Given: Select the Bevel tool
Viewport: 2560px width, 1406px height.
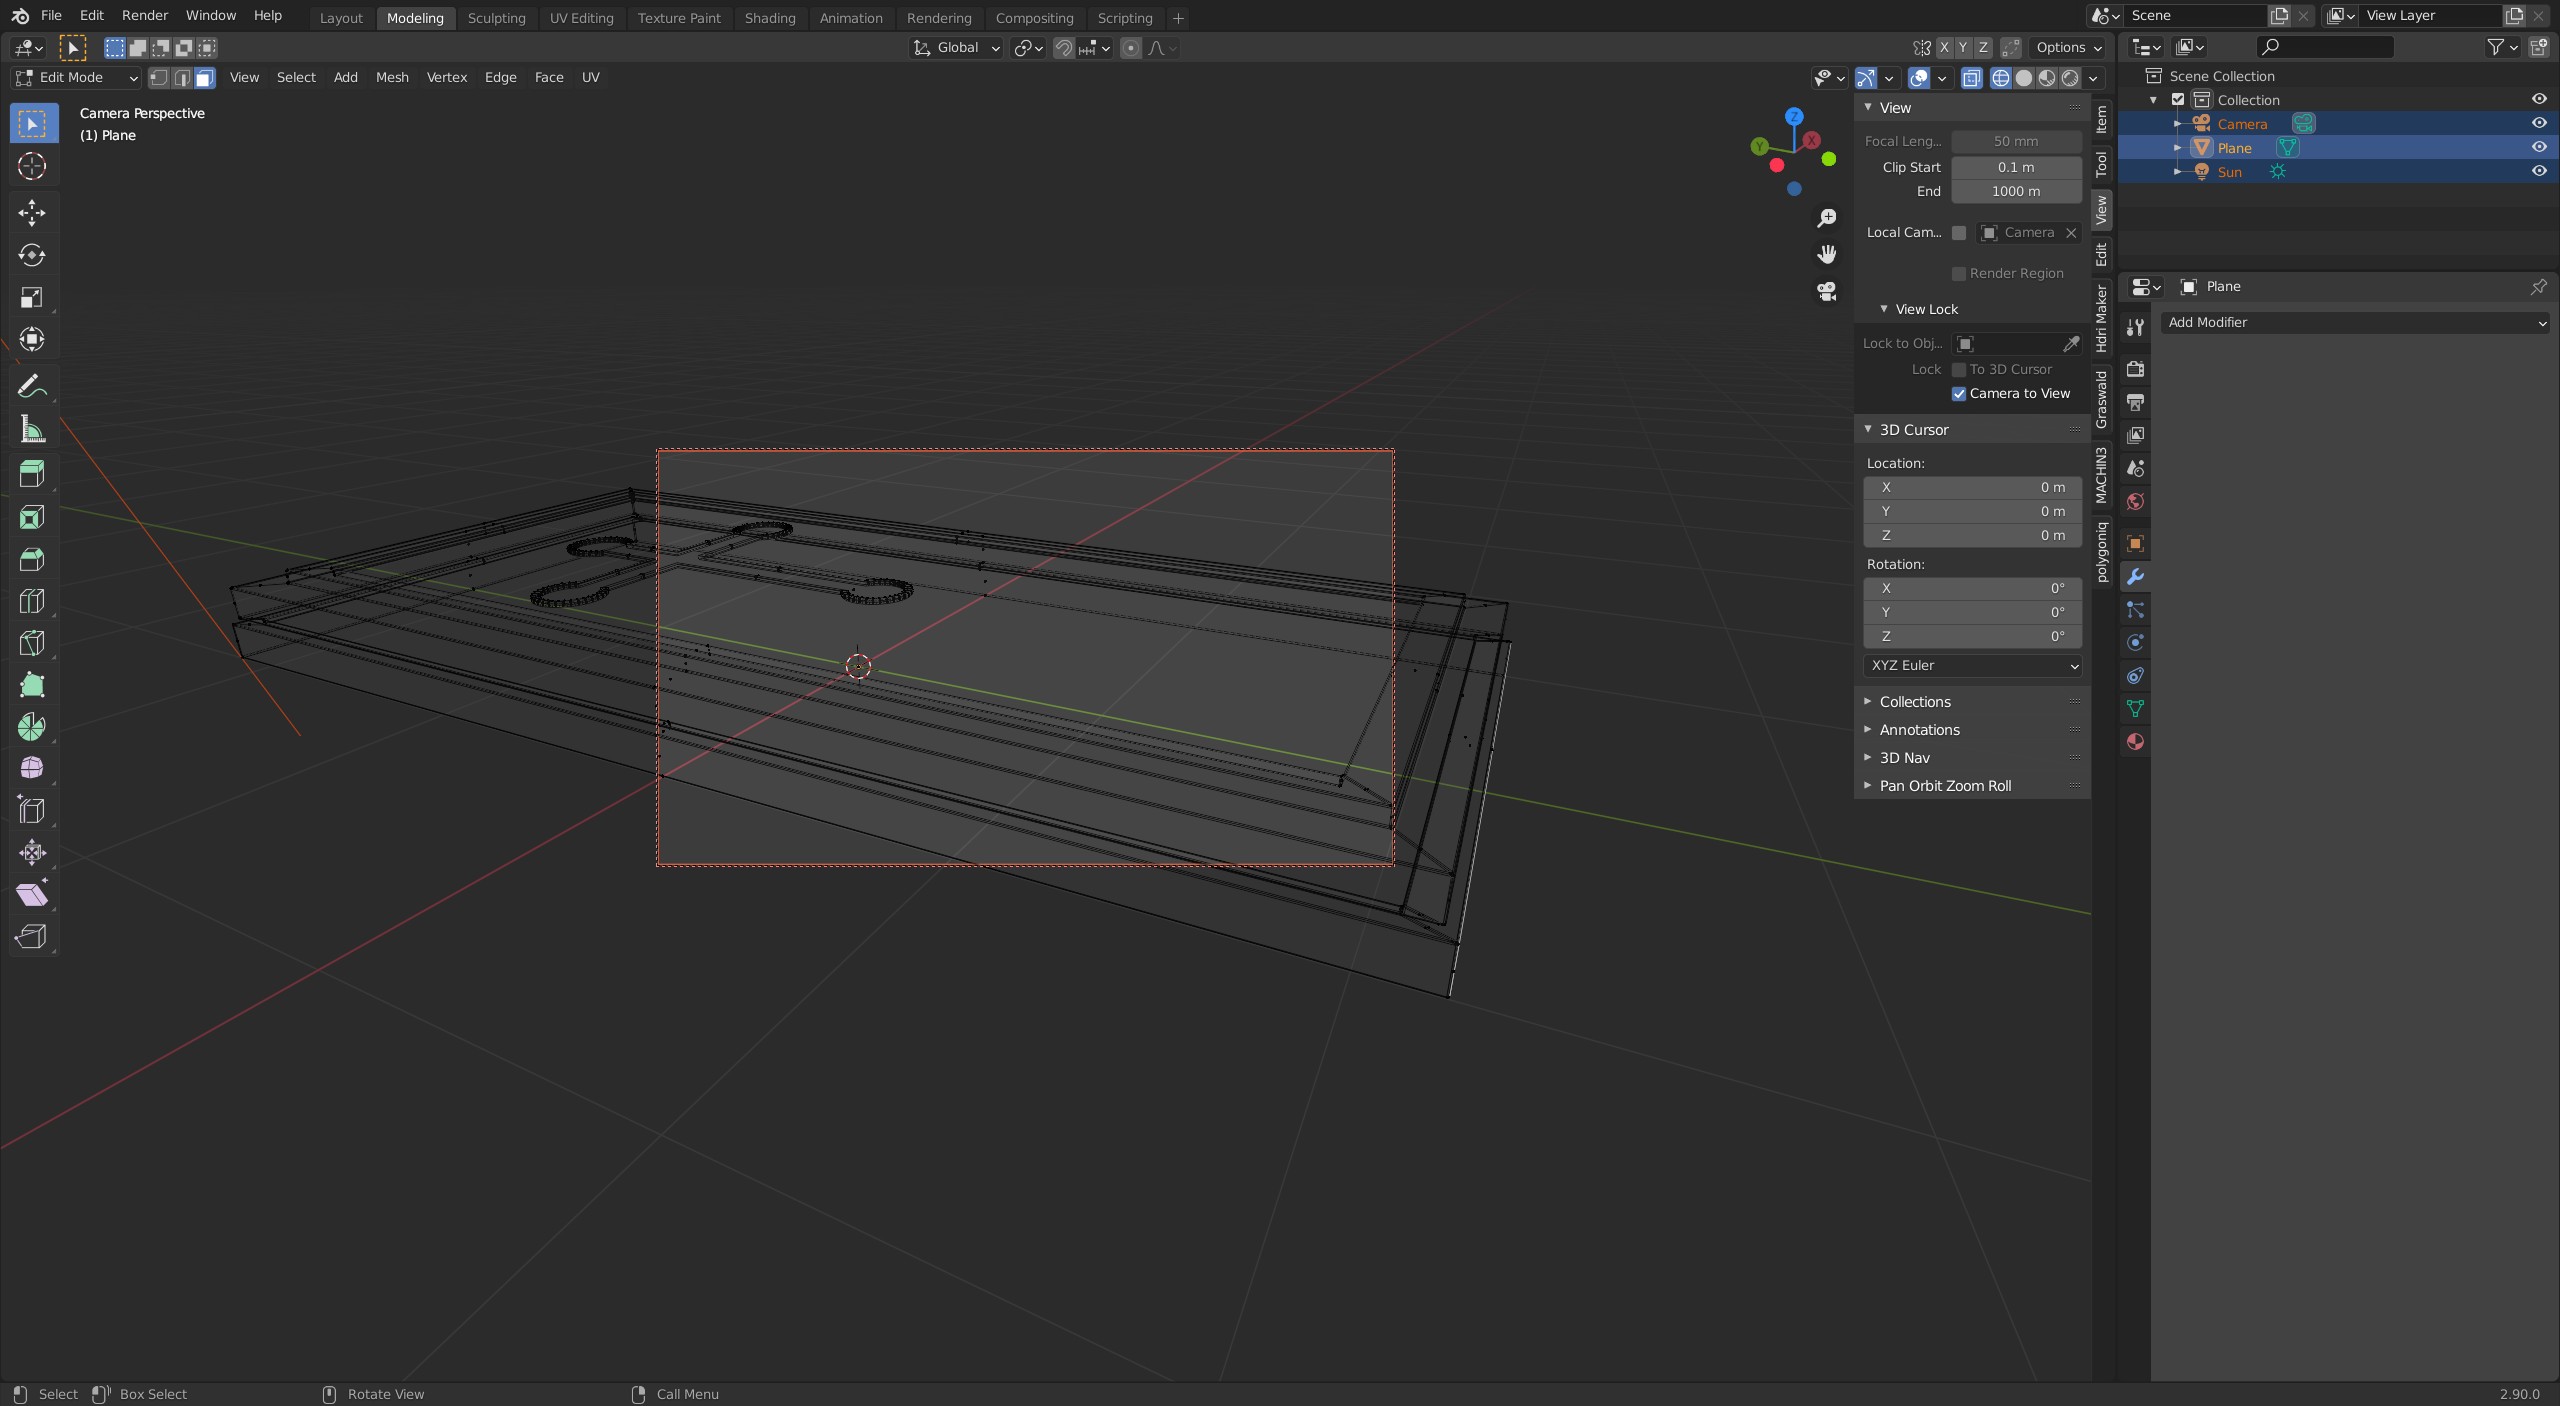Looking at the screenshot, I should tap(32, 559).
